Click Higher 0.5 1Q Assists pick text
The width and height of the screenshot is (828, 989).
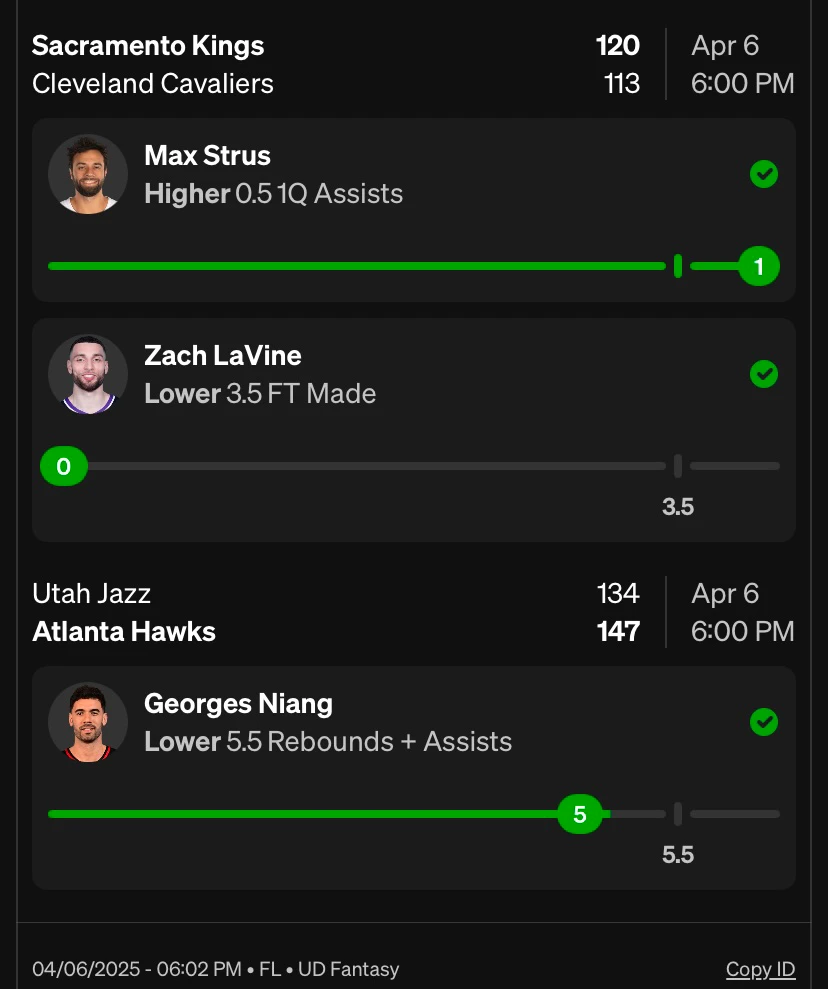point(274,194)
